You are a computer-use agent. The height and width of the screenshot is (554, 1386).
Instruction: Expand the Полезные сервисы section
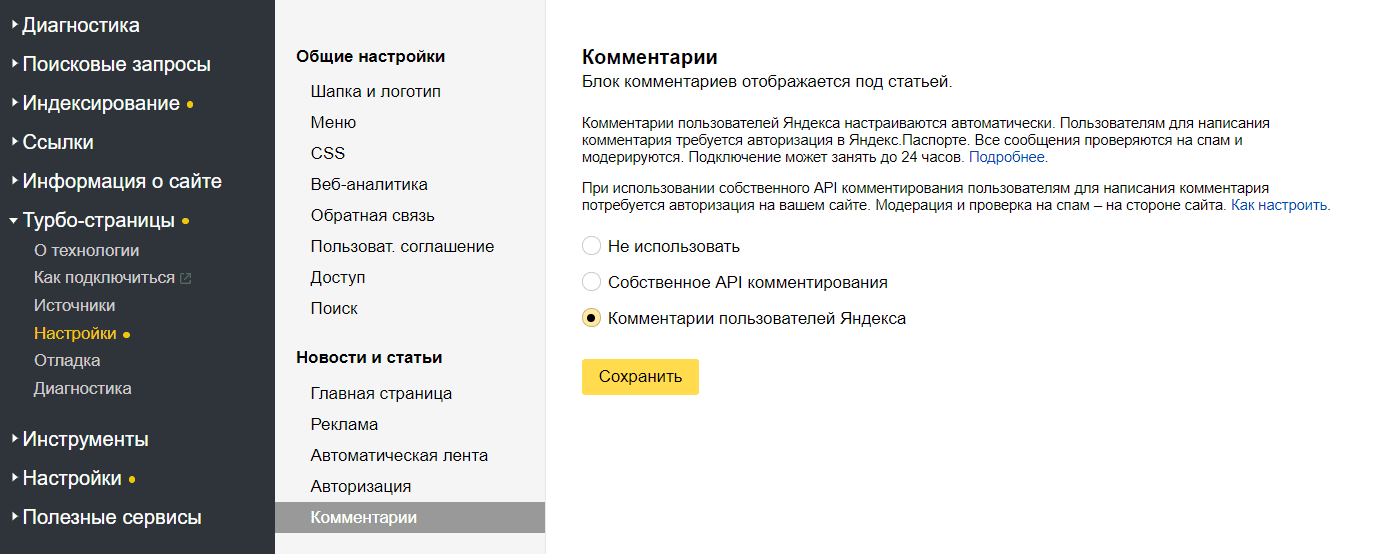point(111,517)
